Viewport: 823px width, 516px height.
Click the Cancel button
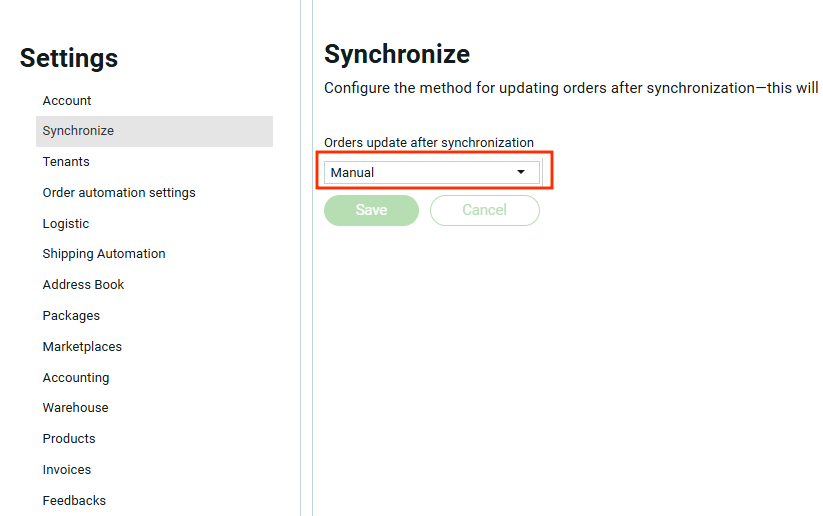coord(485,210)
